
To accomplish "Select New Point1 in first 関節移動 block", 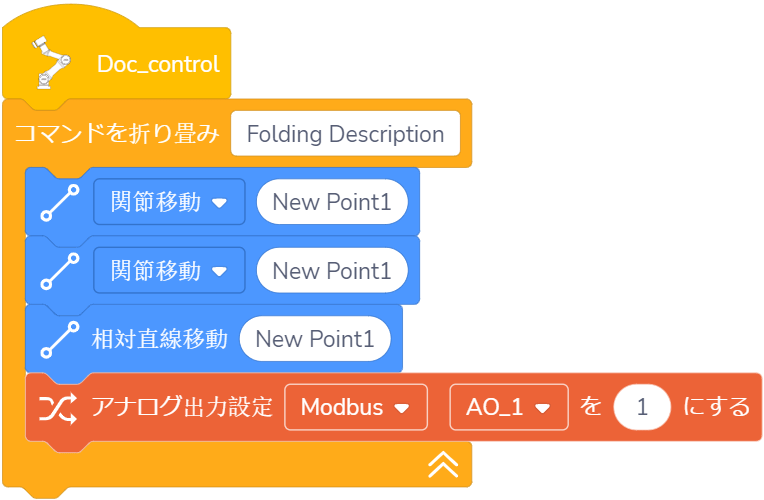I will [332, 203].
